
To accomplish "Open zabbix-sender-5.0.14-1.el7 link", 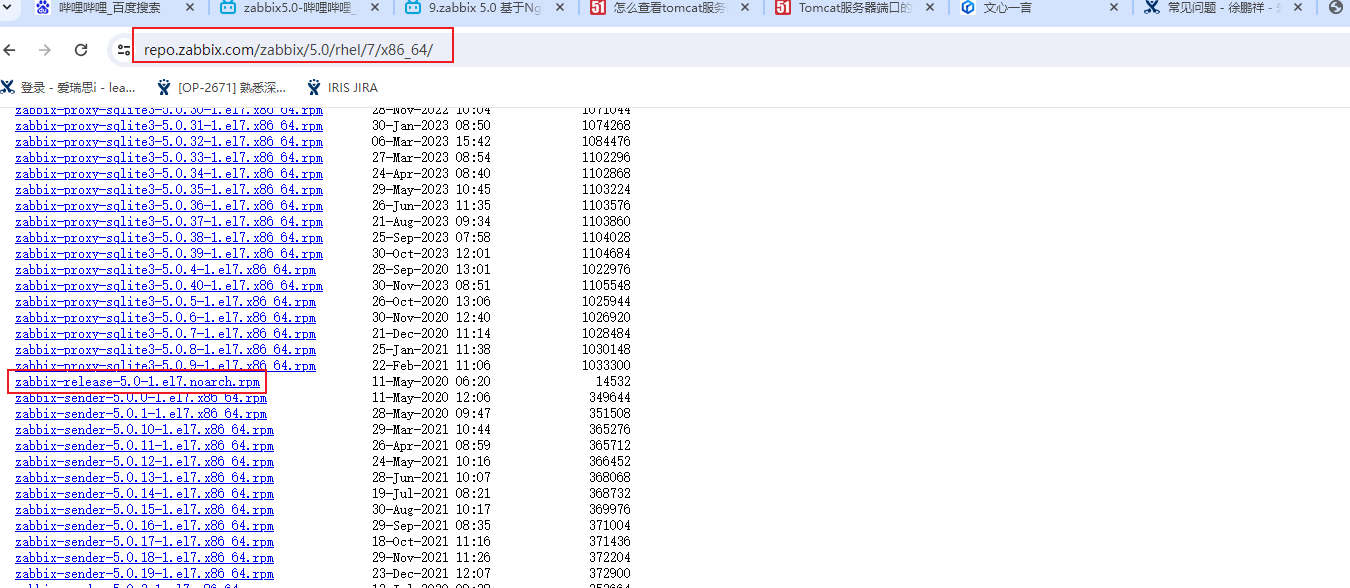I will (x=144, y=494).
